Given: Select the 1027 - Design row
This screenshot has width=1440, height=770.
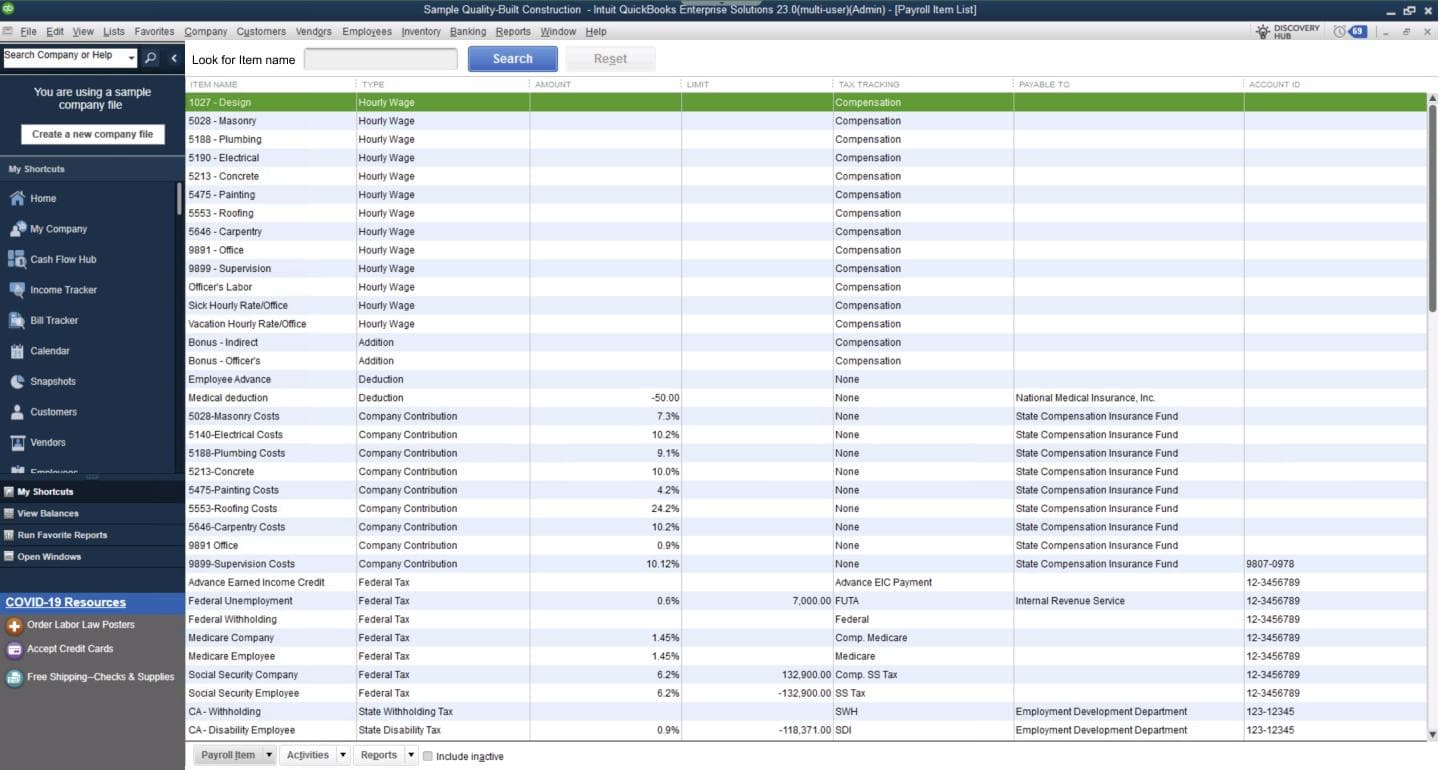Looking at the screenshot, I should pyautogui.click(x=806, y=102).
